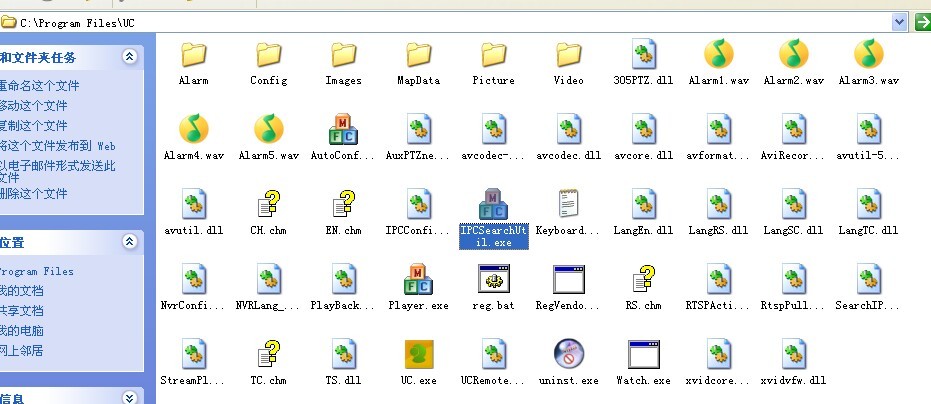Select the UC.exe application icon
Image resolution: width=931 pixels, height=404 pixels.
tap(419, 354)
